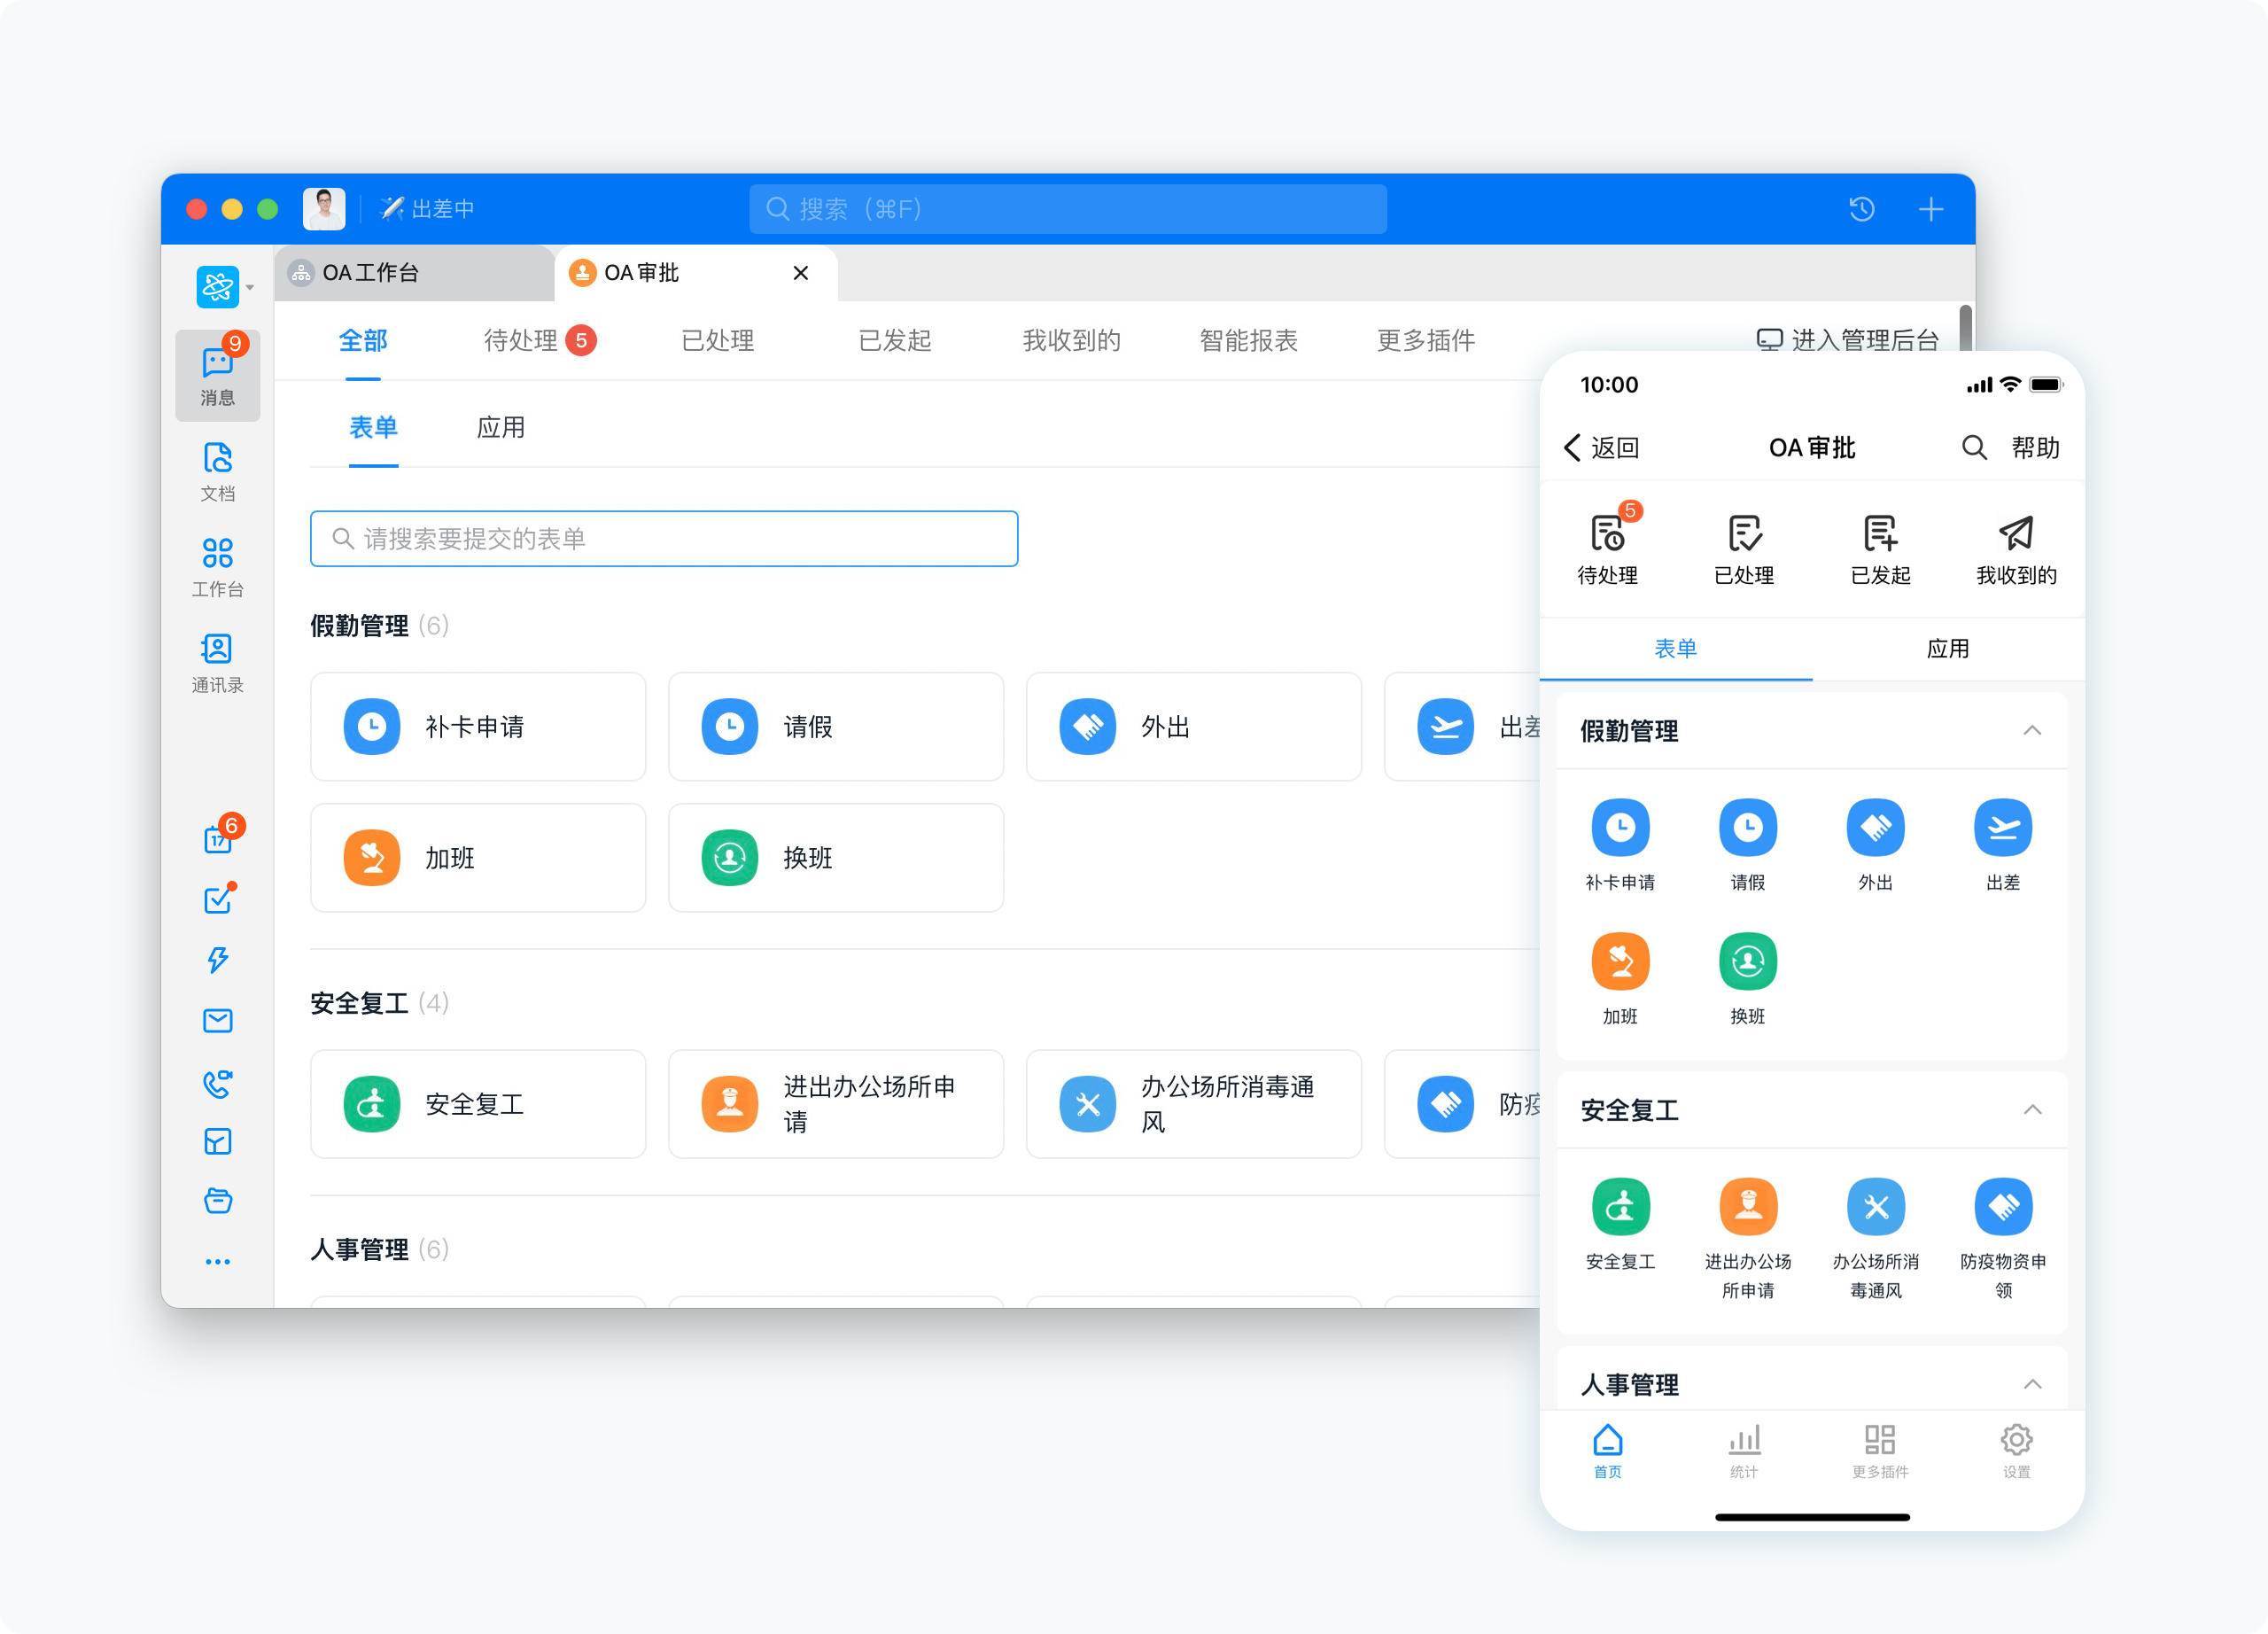This screenshot has width=2268, height=1634.
Task: Click 进入管理后台 at top right
Action: click(1849, 341)
